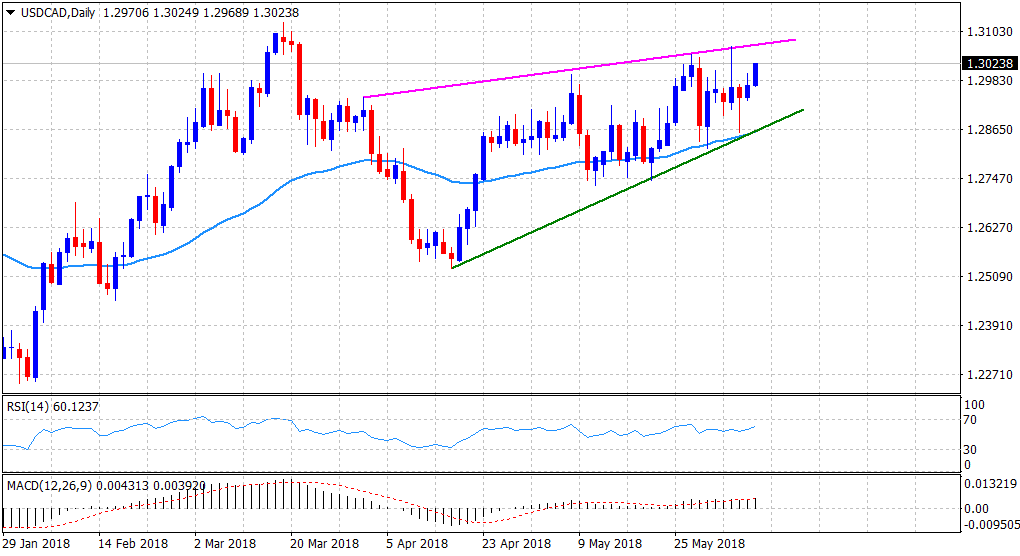Click the 14 Feb 2018 date label
Screen dimensions: 1020x556
(133, 544)
